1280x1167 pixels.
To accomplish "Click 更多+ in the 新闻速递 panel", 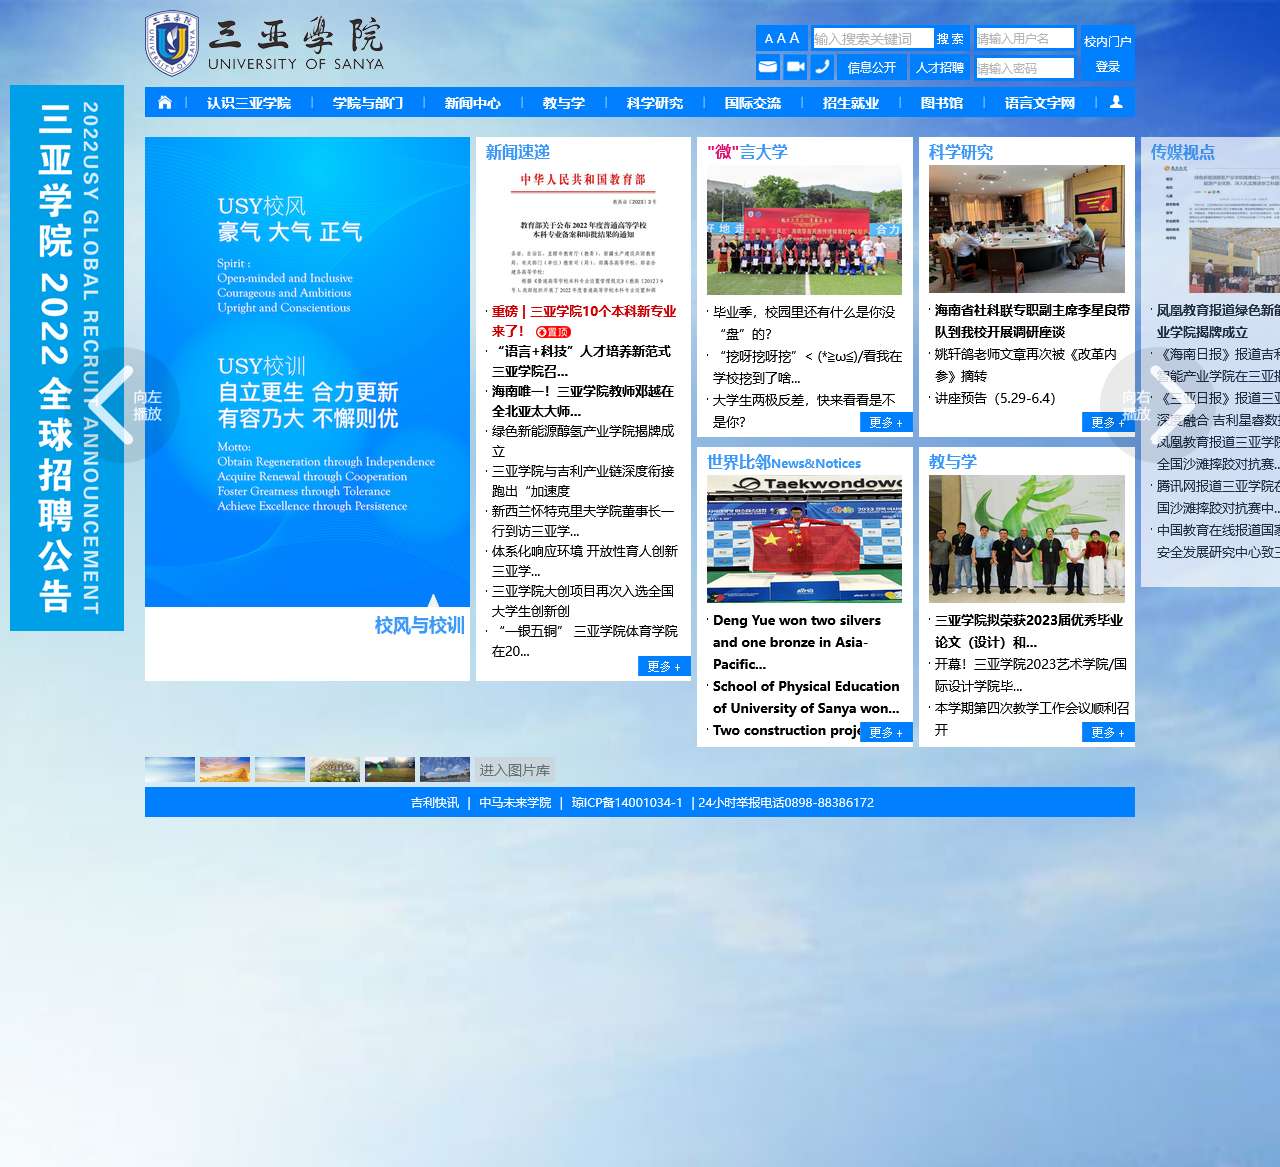I will [663, 666].
